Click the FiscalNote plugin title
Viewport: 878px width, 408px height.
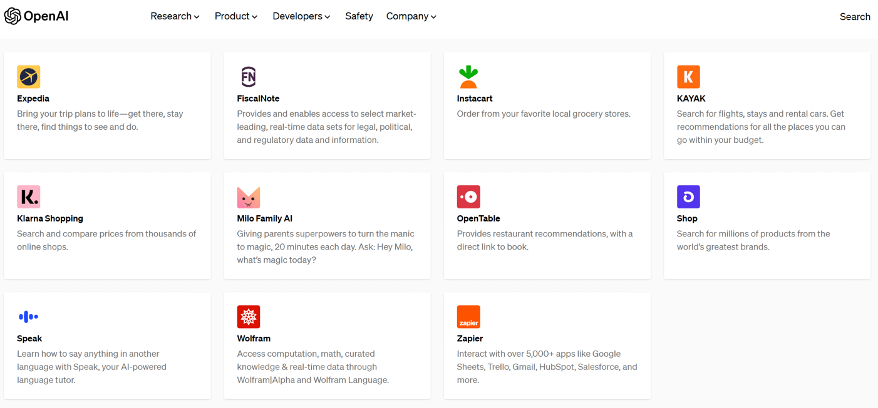pyautogui.click(x=258, y=99)
